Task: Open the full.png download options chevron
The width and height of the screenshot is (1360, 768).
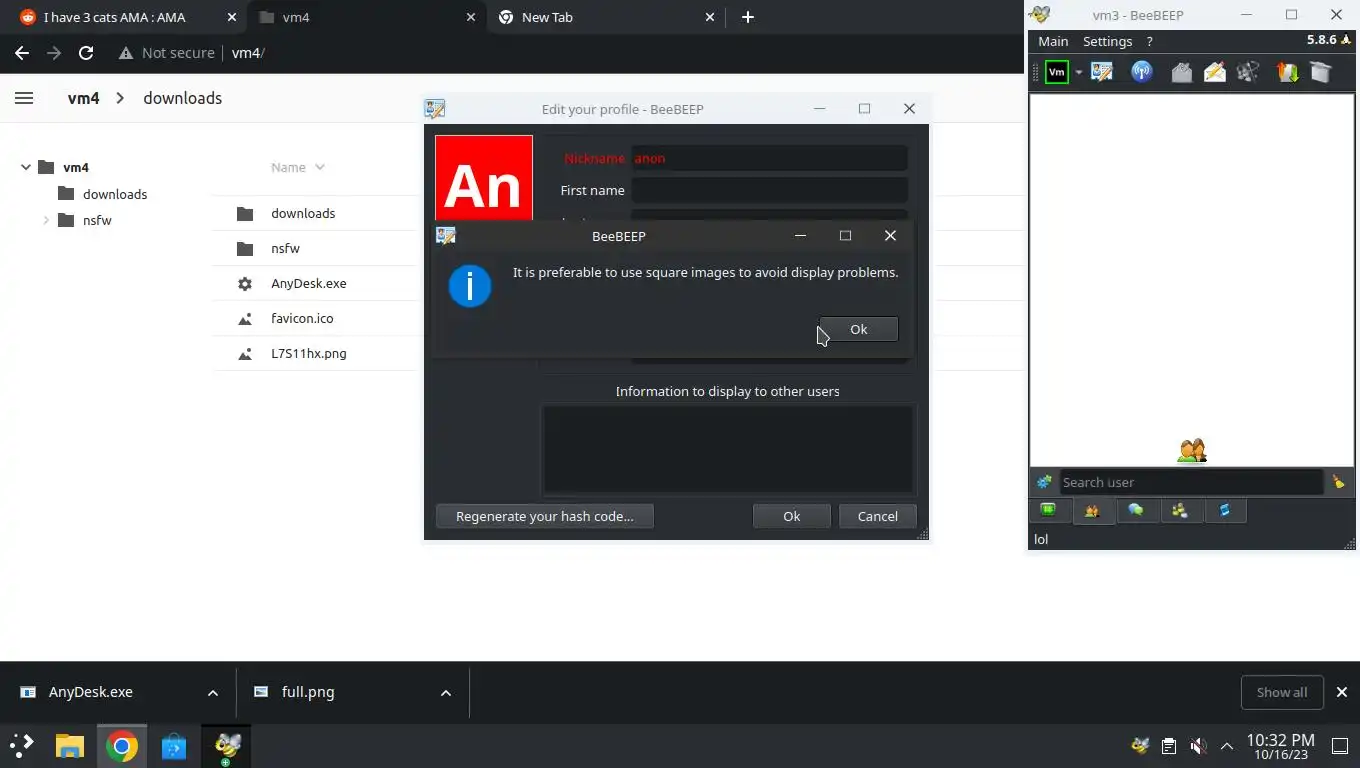Action: click(446, 693)
